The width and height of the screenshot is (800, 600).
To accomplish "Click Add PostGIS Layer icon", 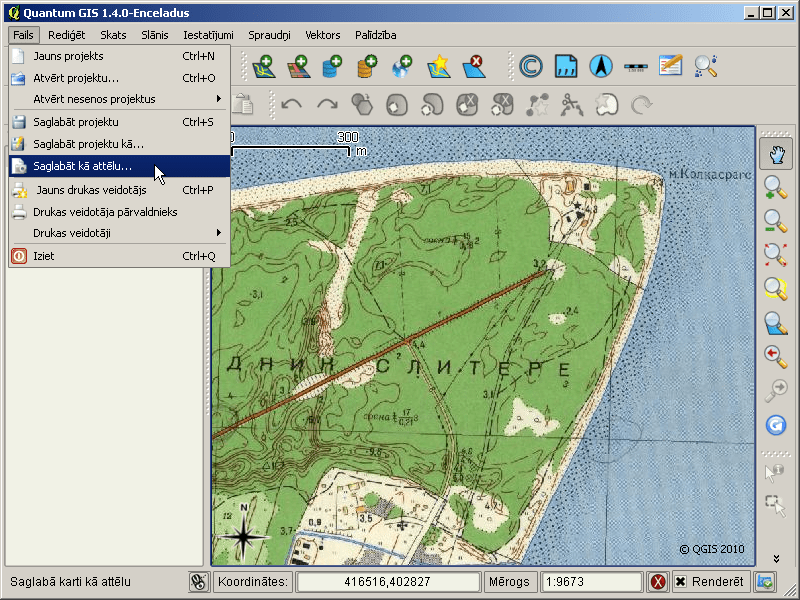I will (x=332, y=66).
